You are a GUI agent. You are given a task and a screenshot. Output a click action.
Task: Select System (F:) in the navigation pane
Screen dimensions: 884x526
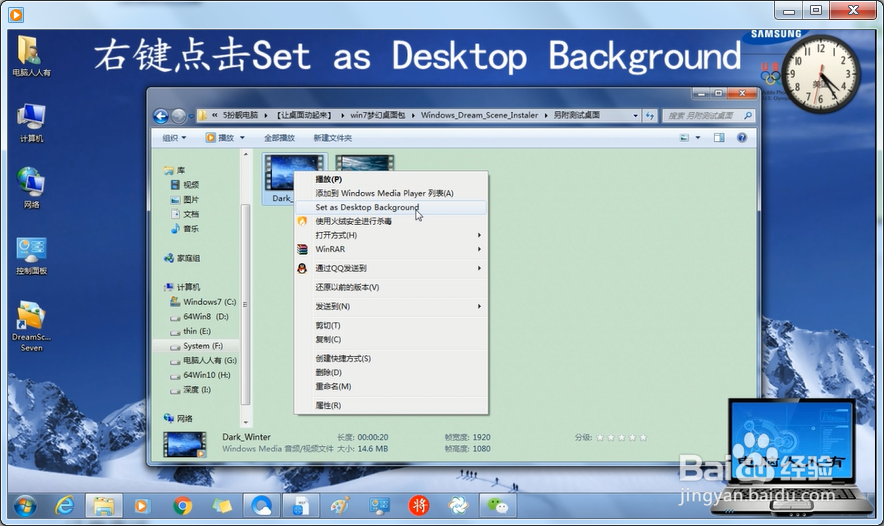pos(196,346)
